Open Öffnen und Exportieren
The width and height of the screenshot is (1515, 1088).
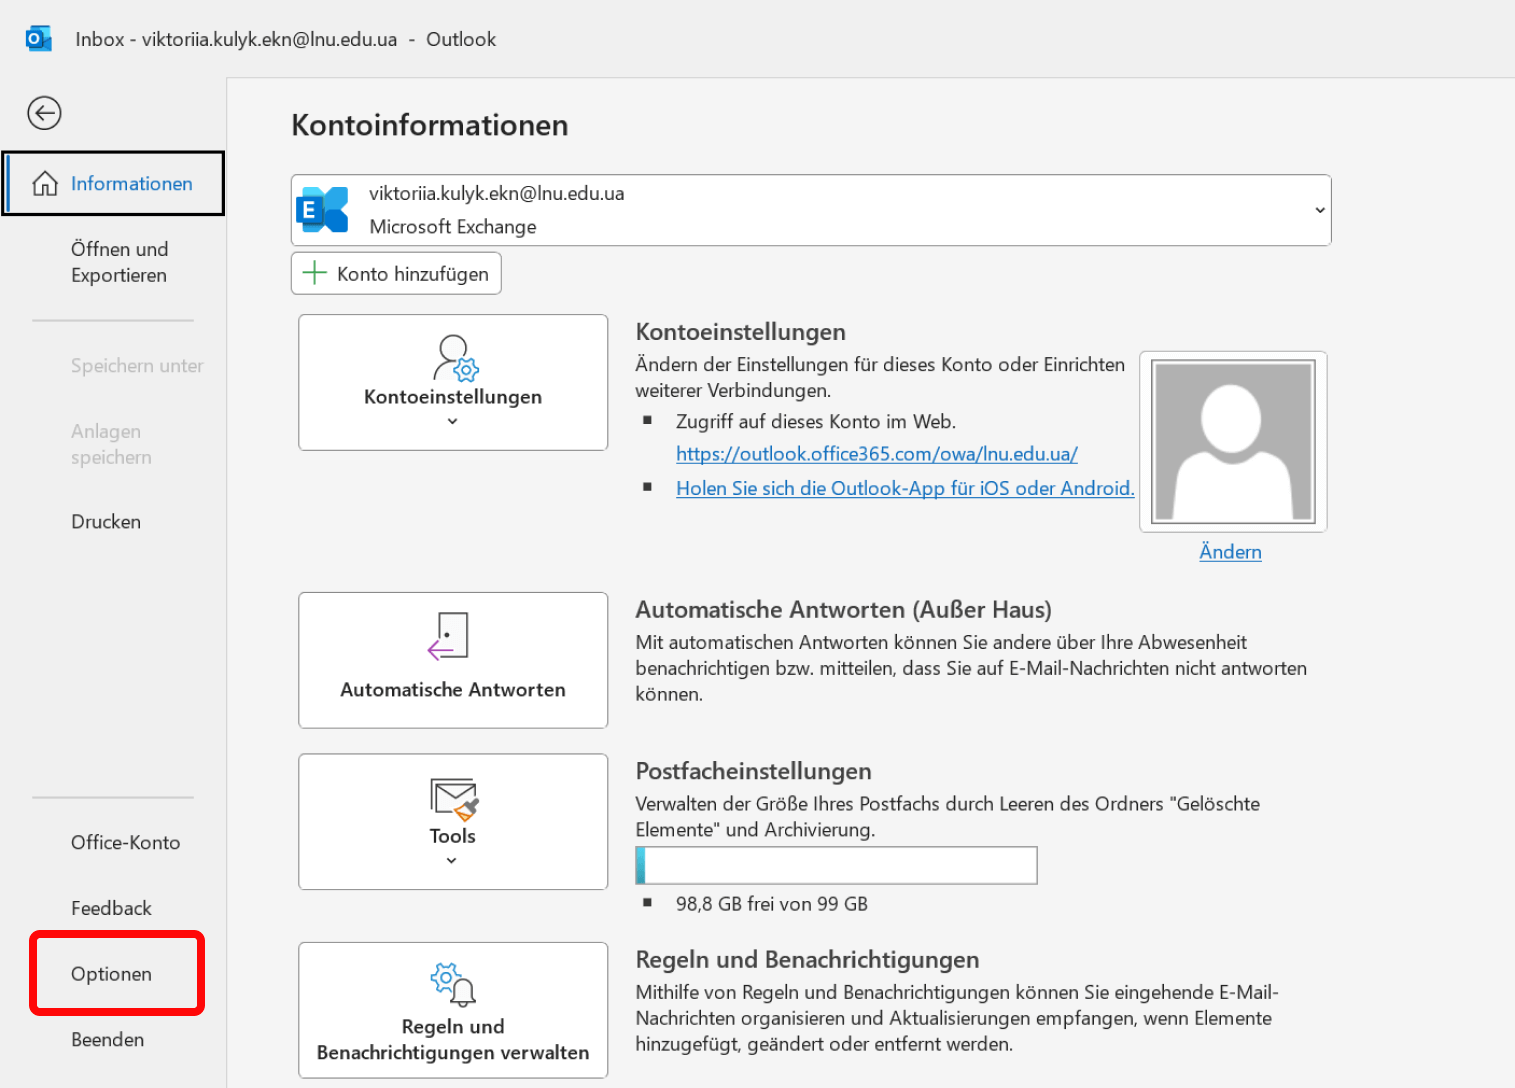point(119,262)
